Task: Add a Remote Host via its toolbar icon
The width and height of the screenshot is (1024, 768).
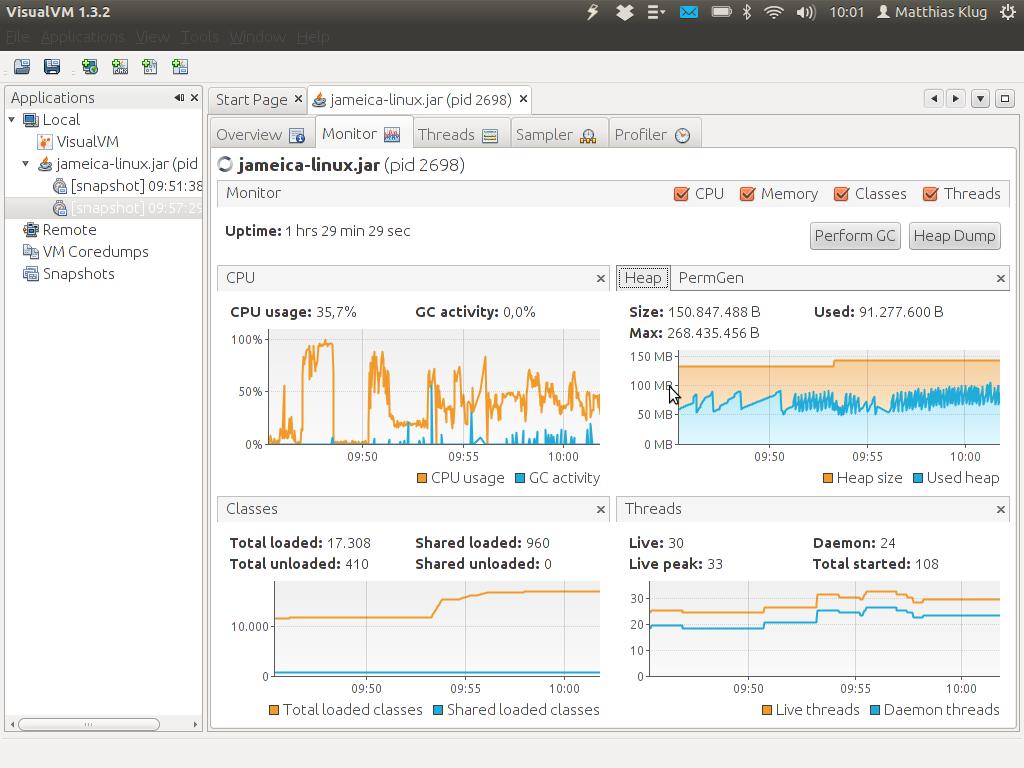Action: pos(90,66)
